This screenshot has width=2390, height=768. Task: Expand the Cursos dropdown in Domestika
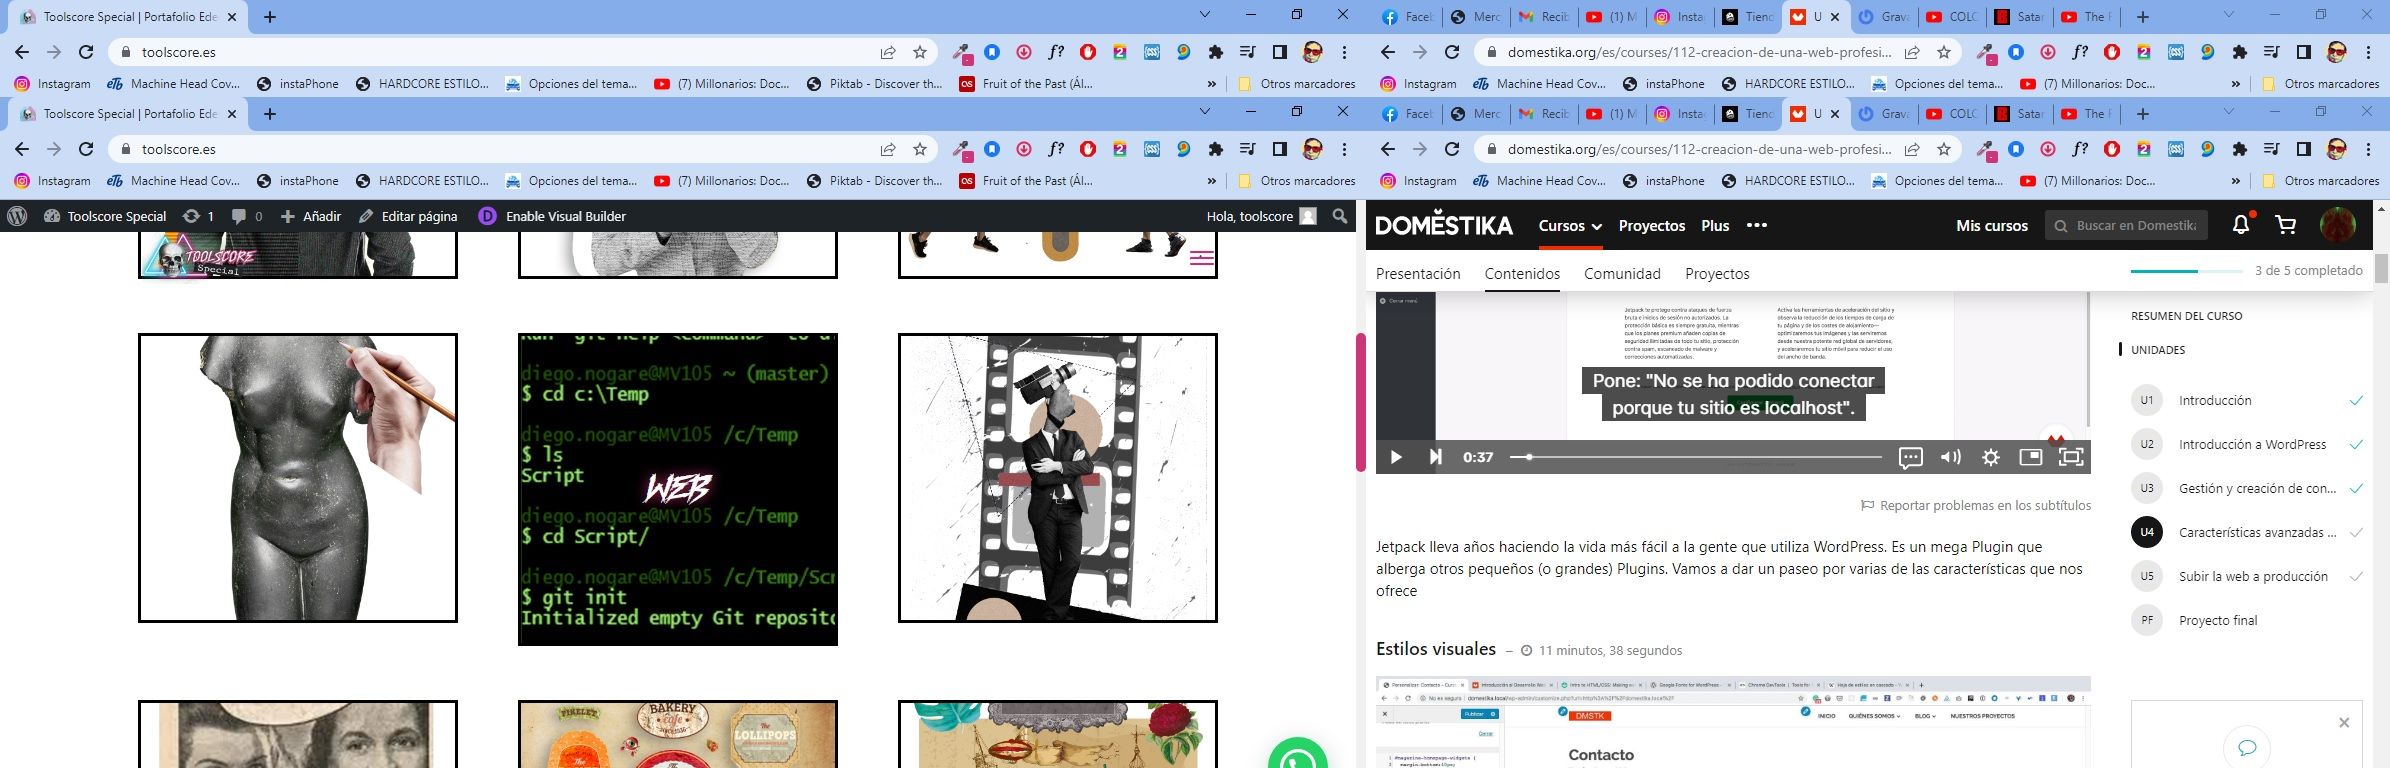[1570, 226]
